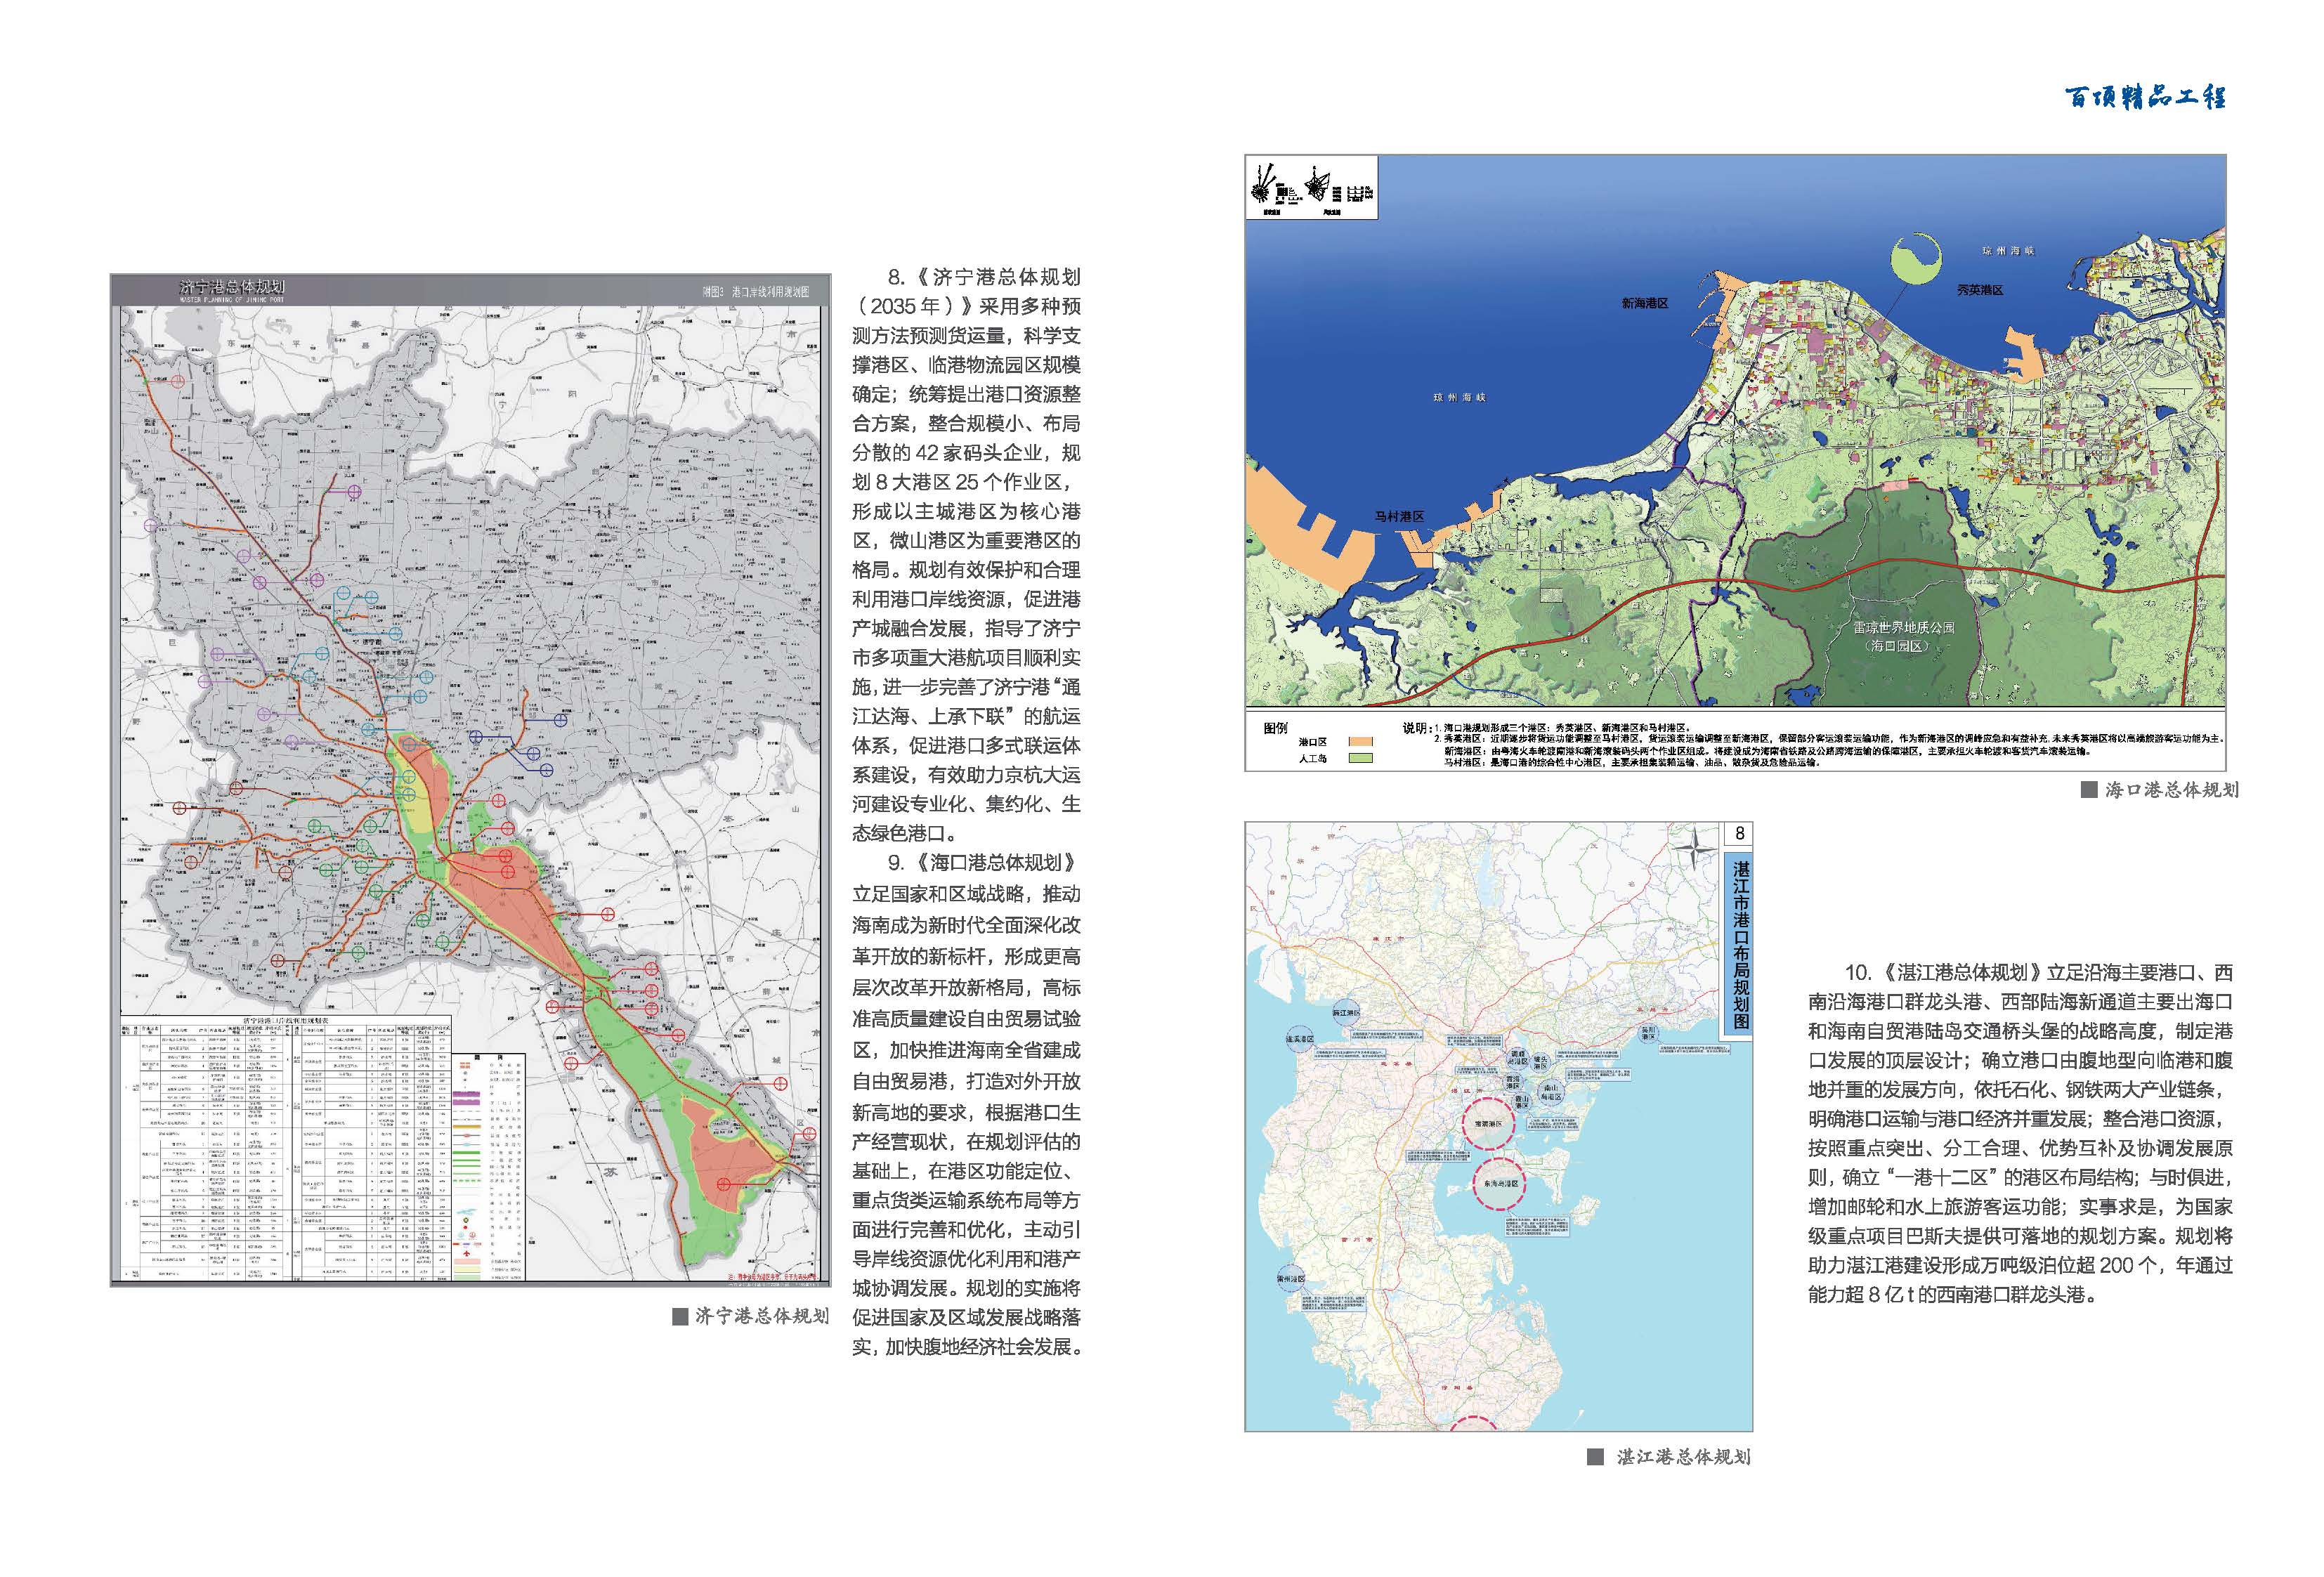The image size is (2324, 1577).
Task: Select the green 人工岛 legend swatch
Action: tap(1360, 759)
